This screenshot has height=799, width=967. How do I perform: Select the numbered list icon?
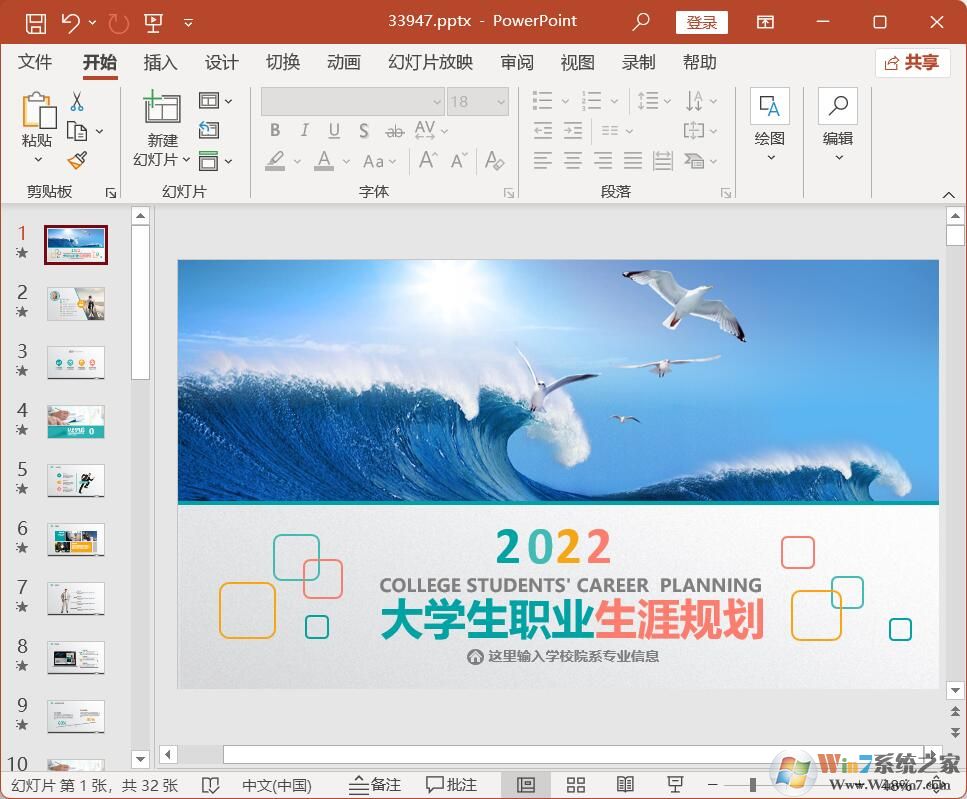tap(589, 100)
